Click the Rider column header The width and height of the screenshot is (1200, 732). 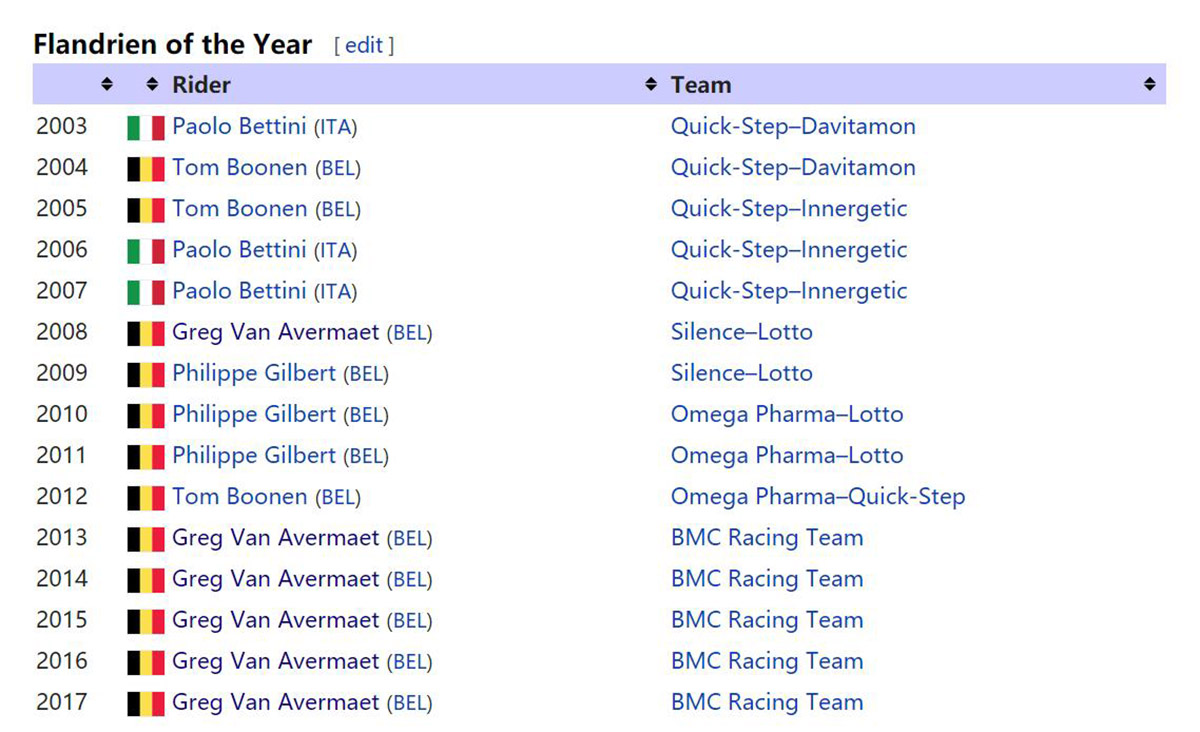click(201, 85)
